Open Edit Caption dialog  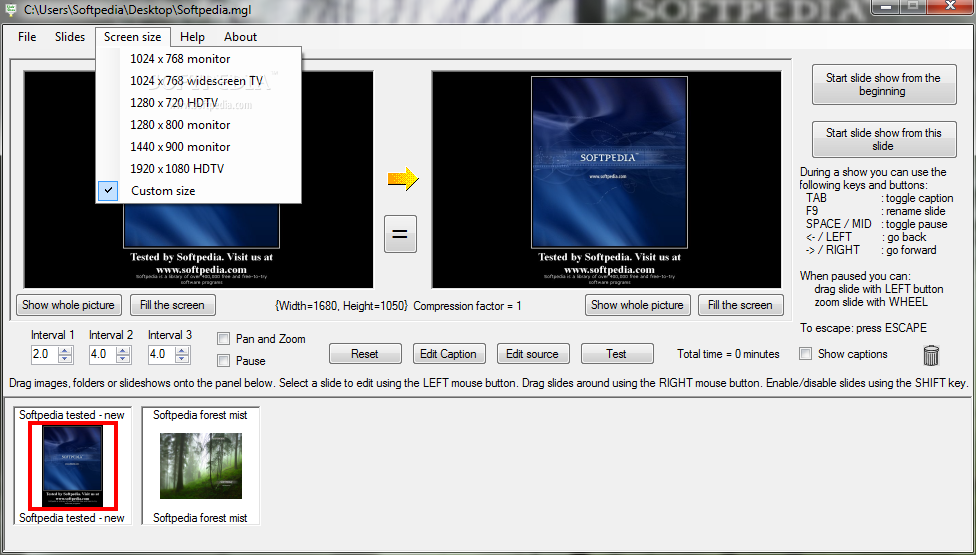pos(448,353)
